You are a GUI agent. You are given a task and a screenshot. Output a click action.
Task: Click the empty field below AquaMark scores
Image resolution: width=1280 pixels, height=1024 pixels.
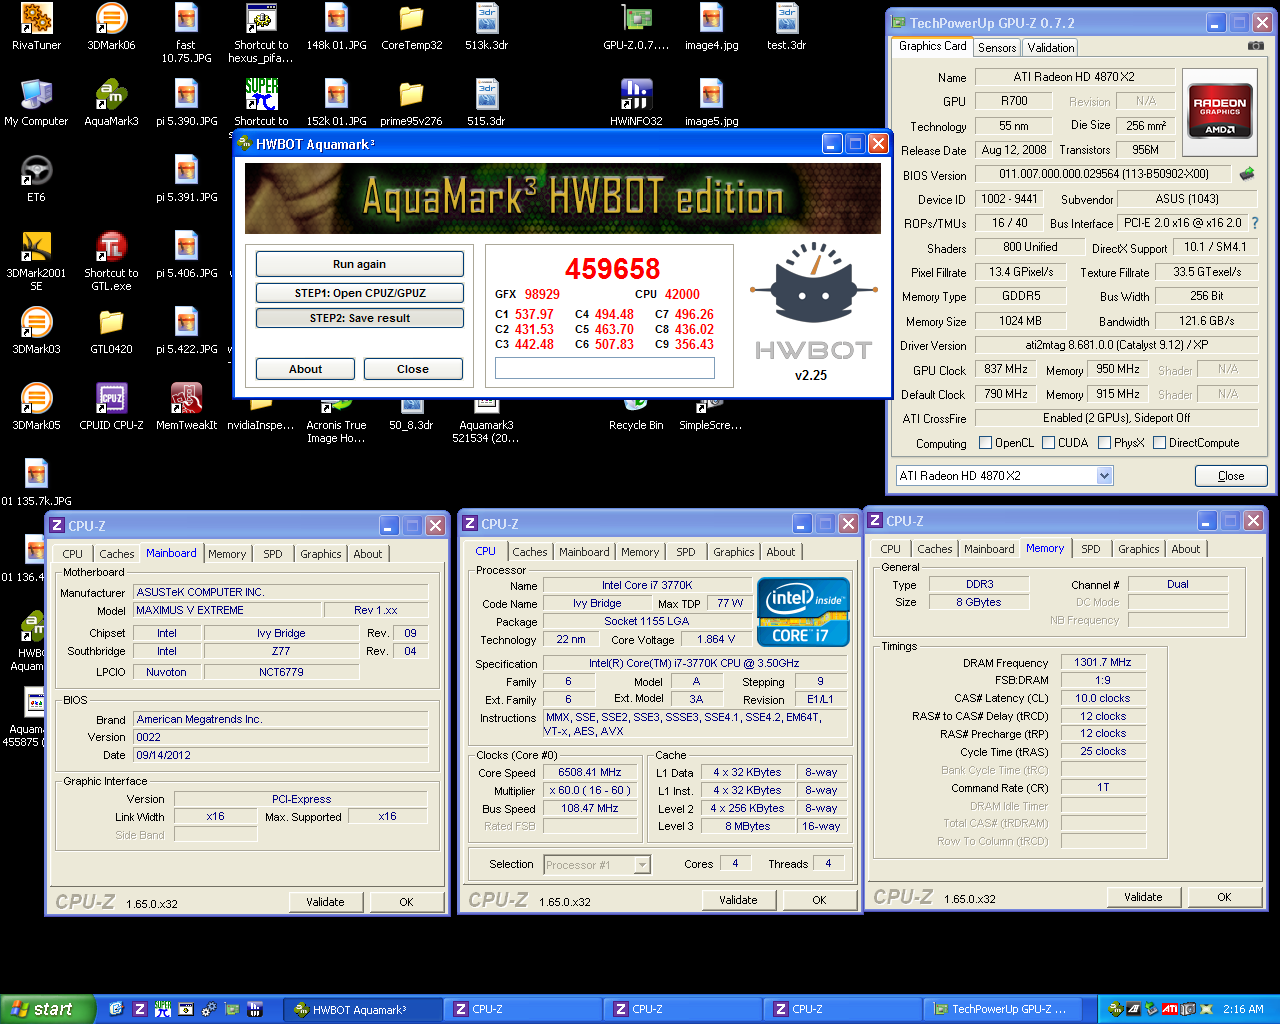605,368
